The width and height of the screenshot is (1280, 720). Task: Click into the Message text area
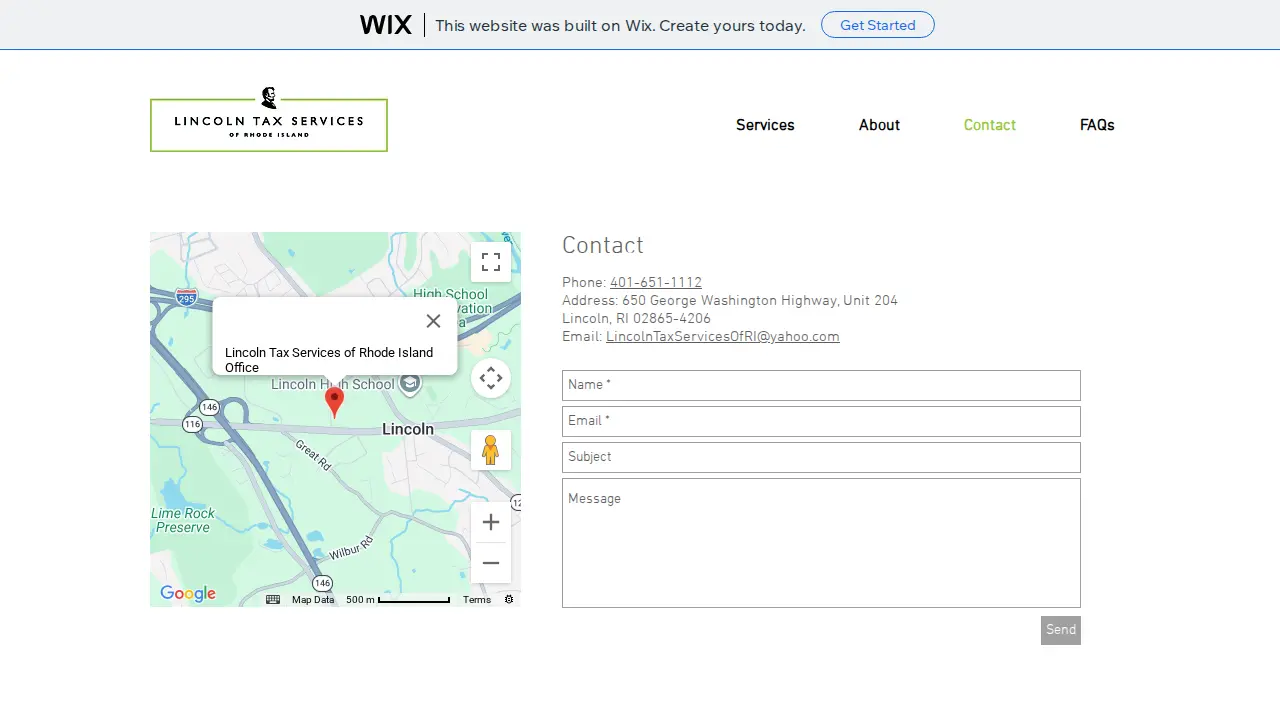821,543
